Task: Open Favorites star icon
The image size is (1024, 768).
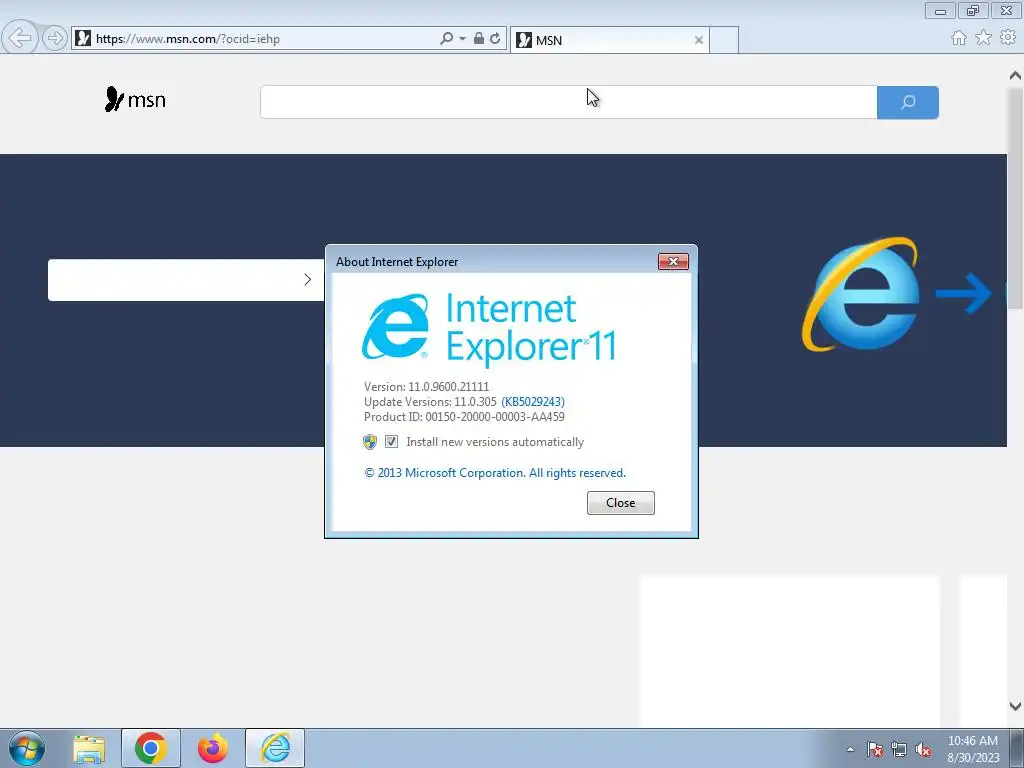Action: point(984,38)
